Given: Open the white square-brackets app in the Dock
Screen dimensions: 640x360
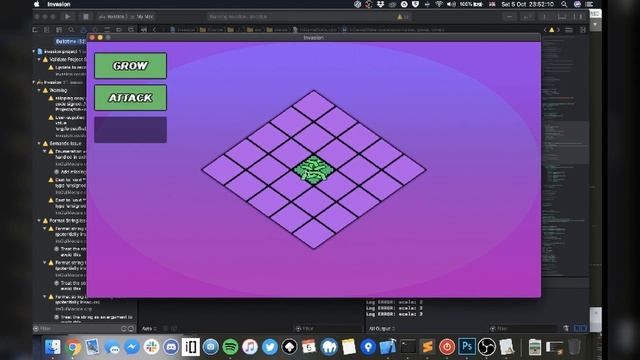Looking at the screenshot, I should pos(191,347).
